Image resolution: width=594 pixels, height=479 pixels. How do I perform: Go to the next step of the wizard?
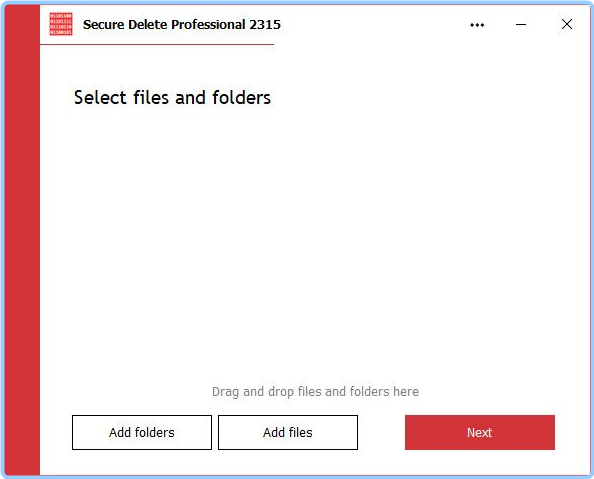tap(480, 432)
